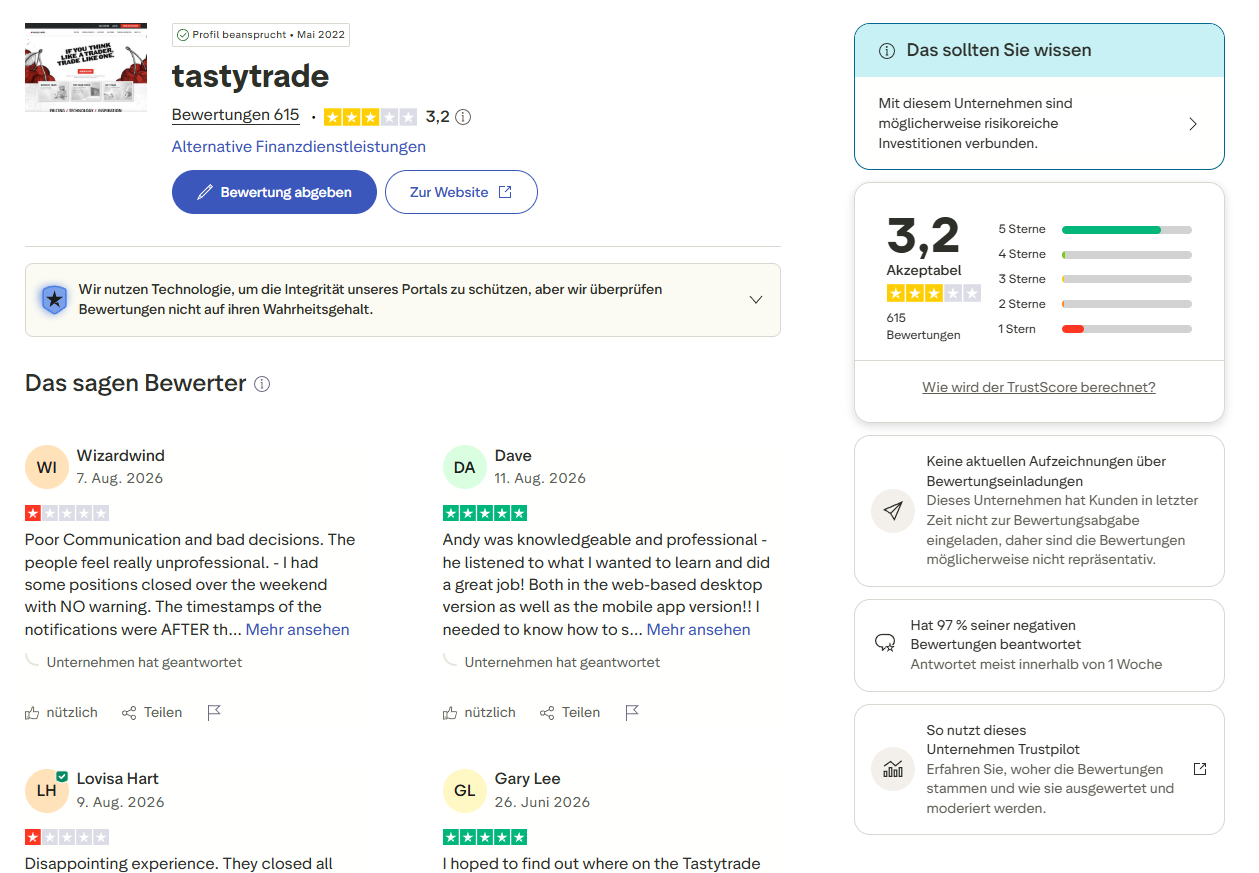Click Teilen on Dave's review

click(x=570, y=713)
